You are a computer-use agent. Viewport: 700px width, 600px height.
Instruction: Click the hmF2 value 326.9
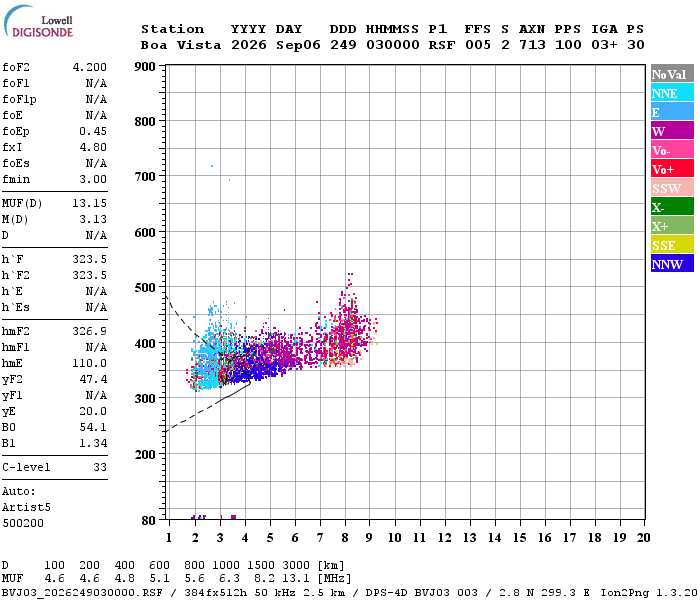(x=90, y=331)
